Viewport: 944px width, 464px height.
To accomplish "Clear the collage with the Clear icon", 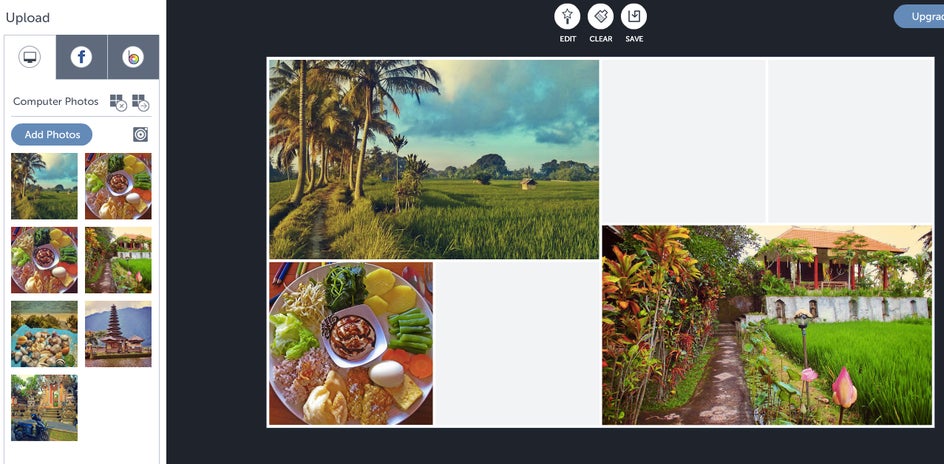I will (600, 17).
